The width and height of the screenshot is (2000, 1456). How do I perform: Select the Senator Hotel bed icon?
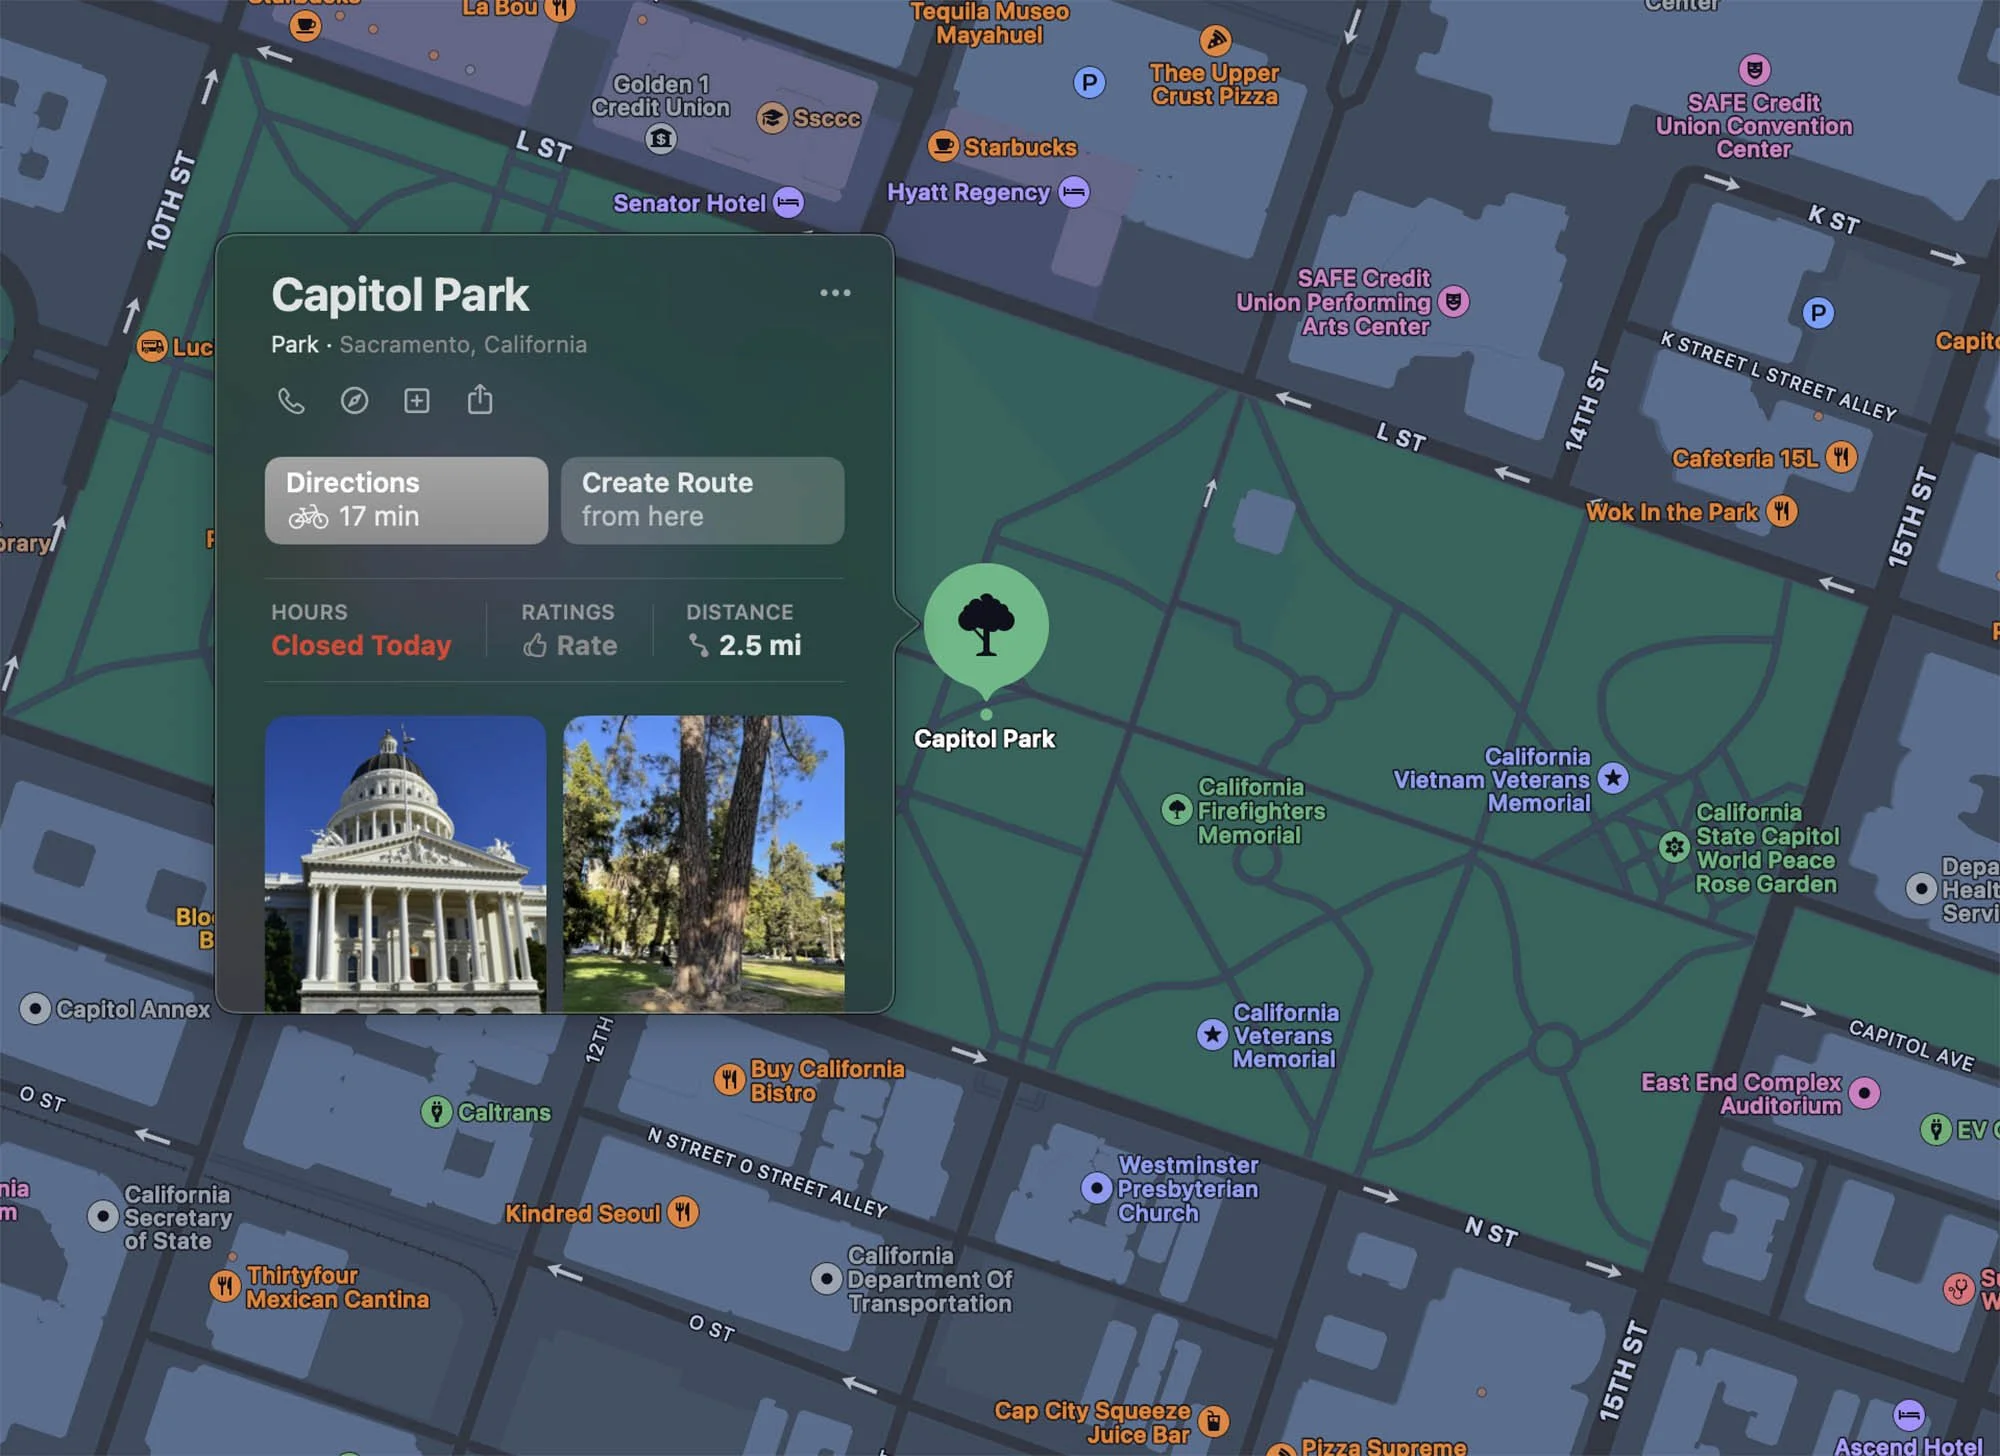tap(788, 203)
